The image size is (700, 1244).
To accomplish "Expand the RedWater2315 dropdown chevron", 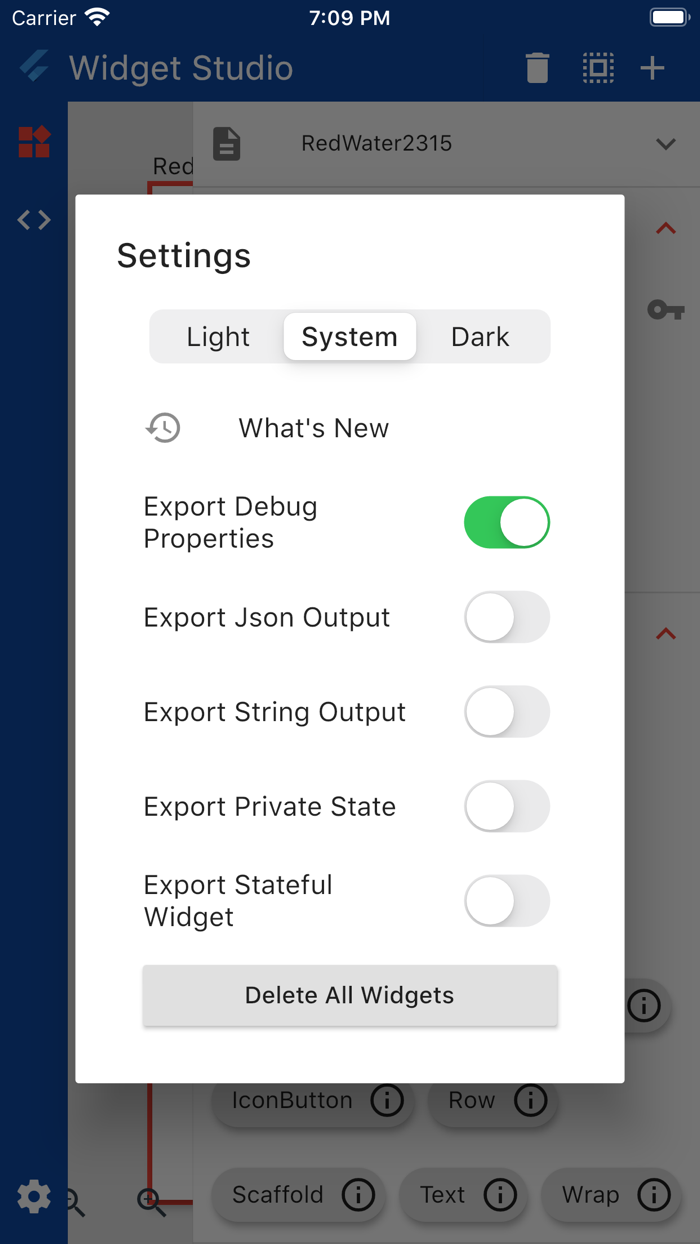I will [x=665, y=143].
